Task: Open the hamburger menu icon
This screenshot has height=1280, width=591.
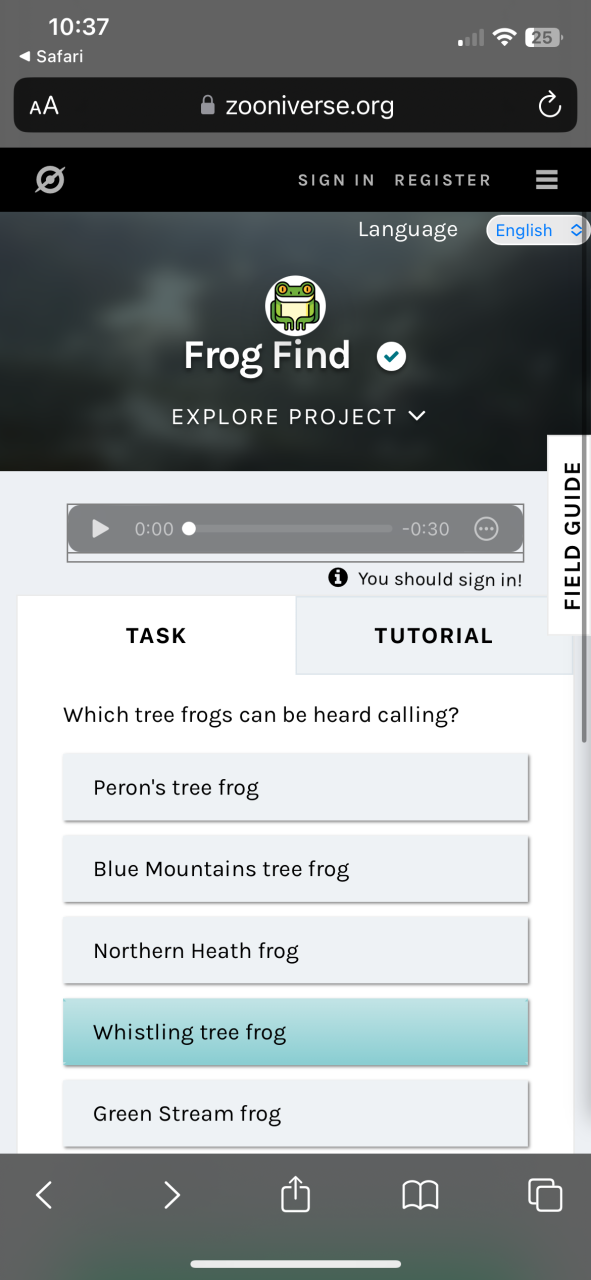Action: 546,180
